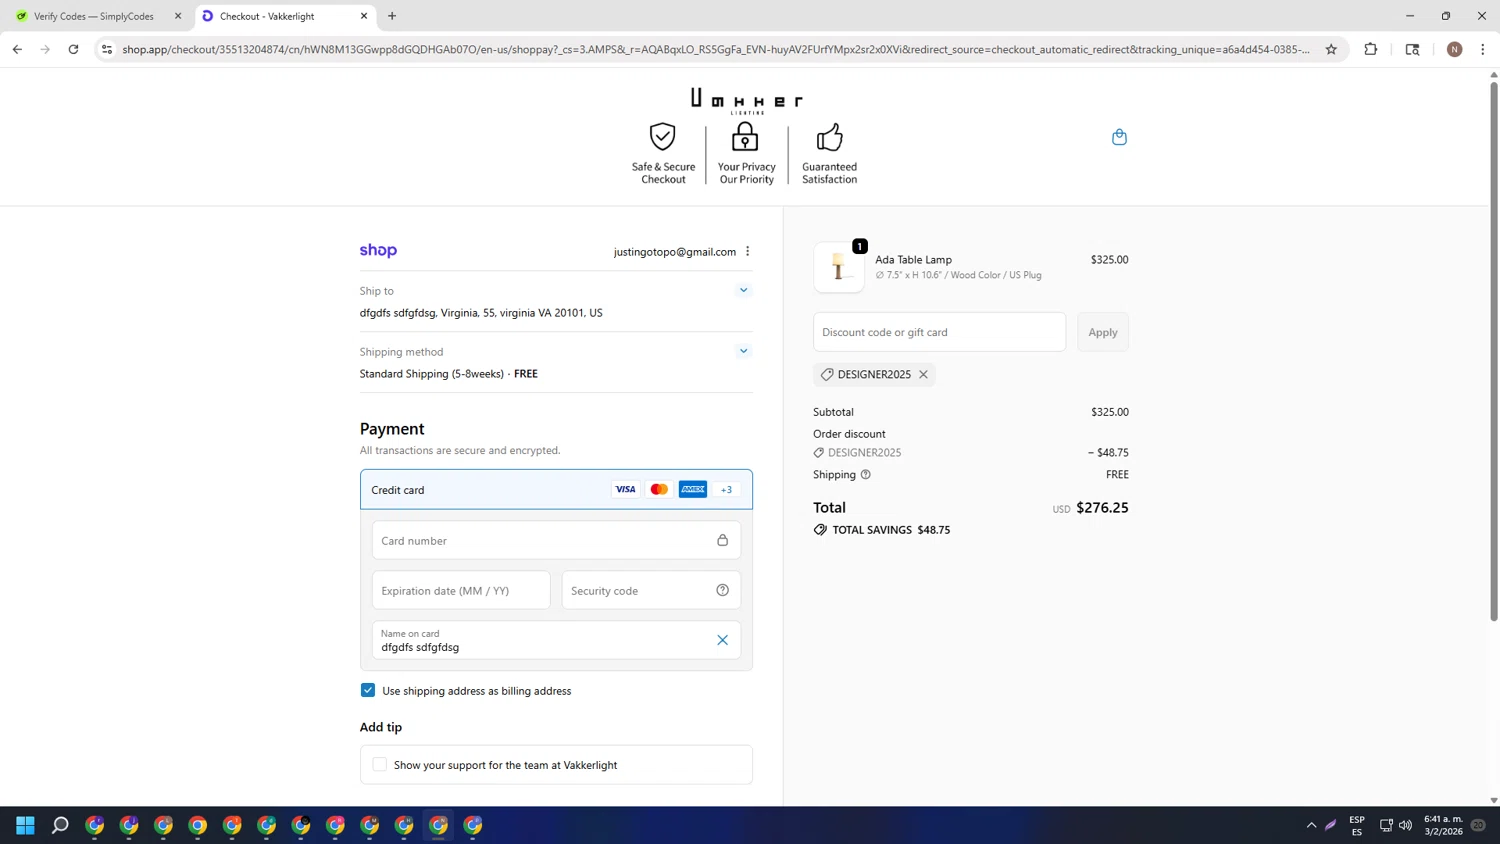
Task: Click the justingotopo@gmail.com email text
Action: click(x=674, y=252)
